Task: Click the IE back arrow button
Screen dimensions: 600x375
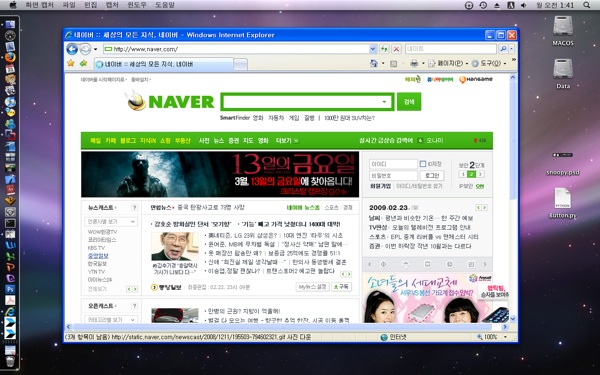Action: coord(72,49)
